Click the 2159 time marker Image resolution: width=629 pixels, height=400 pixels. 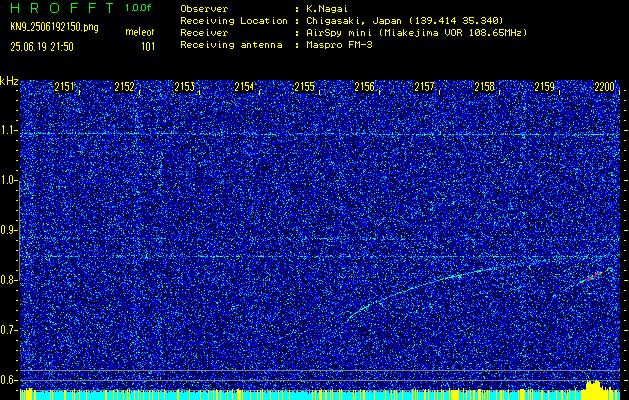[x=545, y=87]
